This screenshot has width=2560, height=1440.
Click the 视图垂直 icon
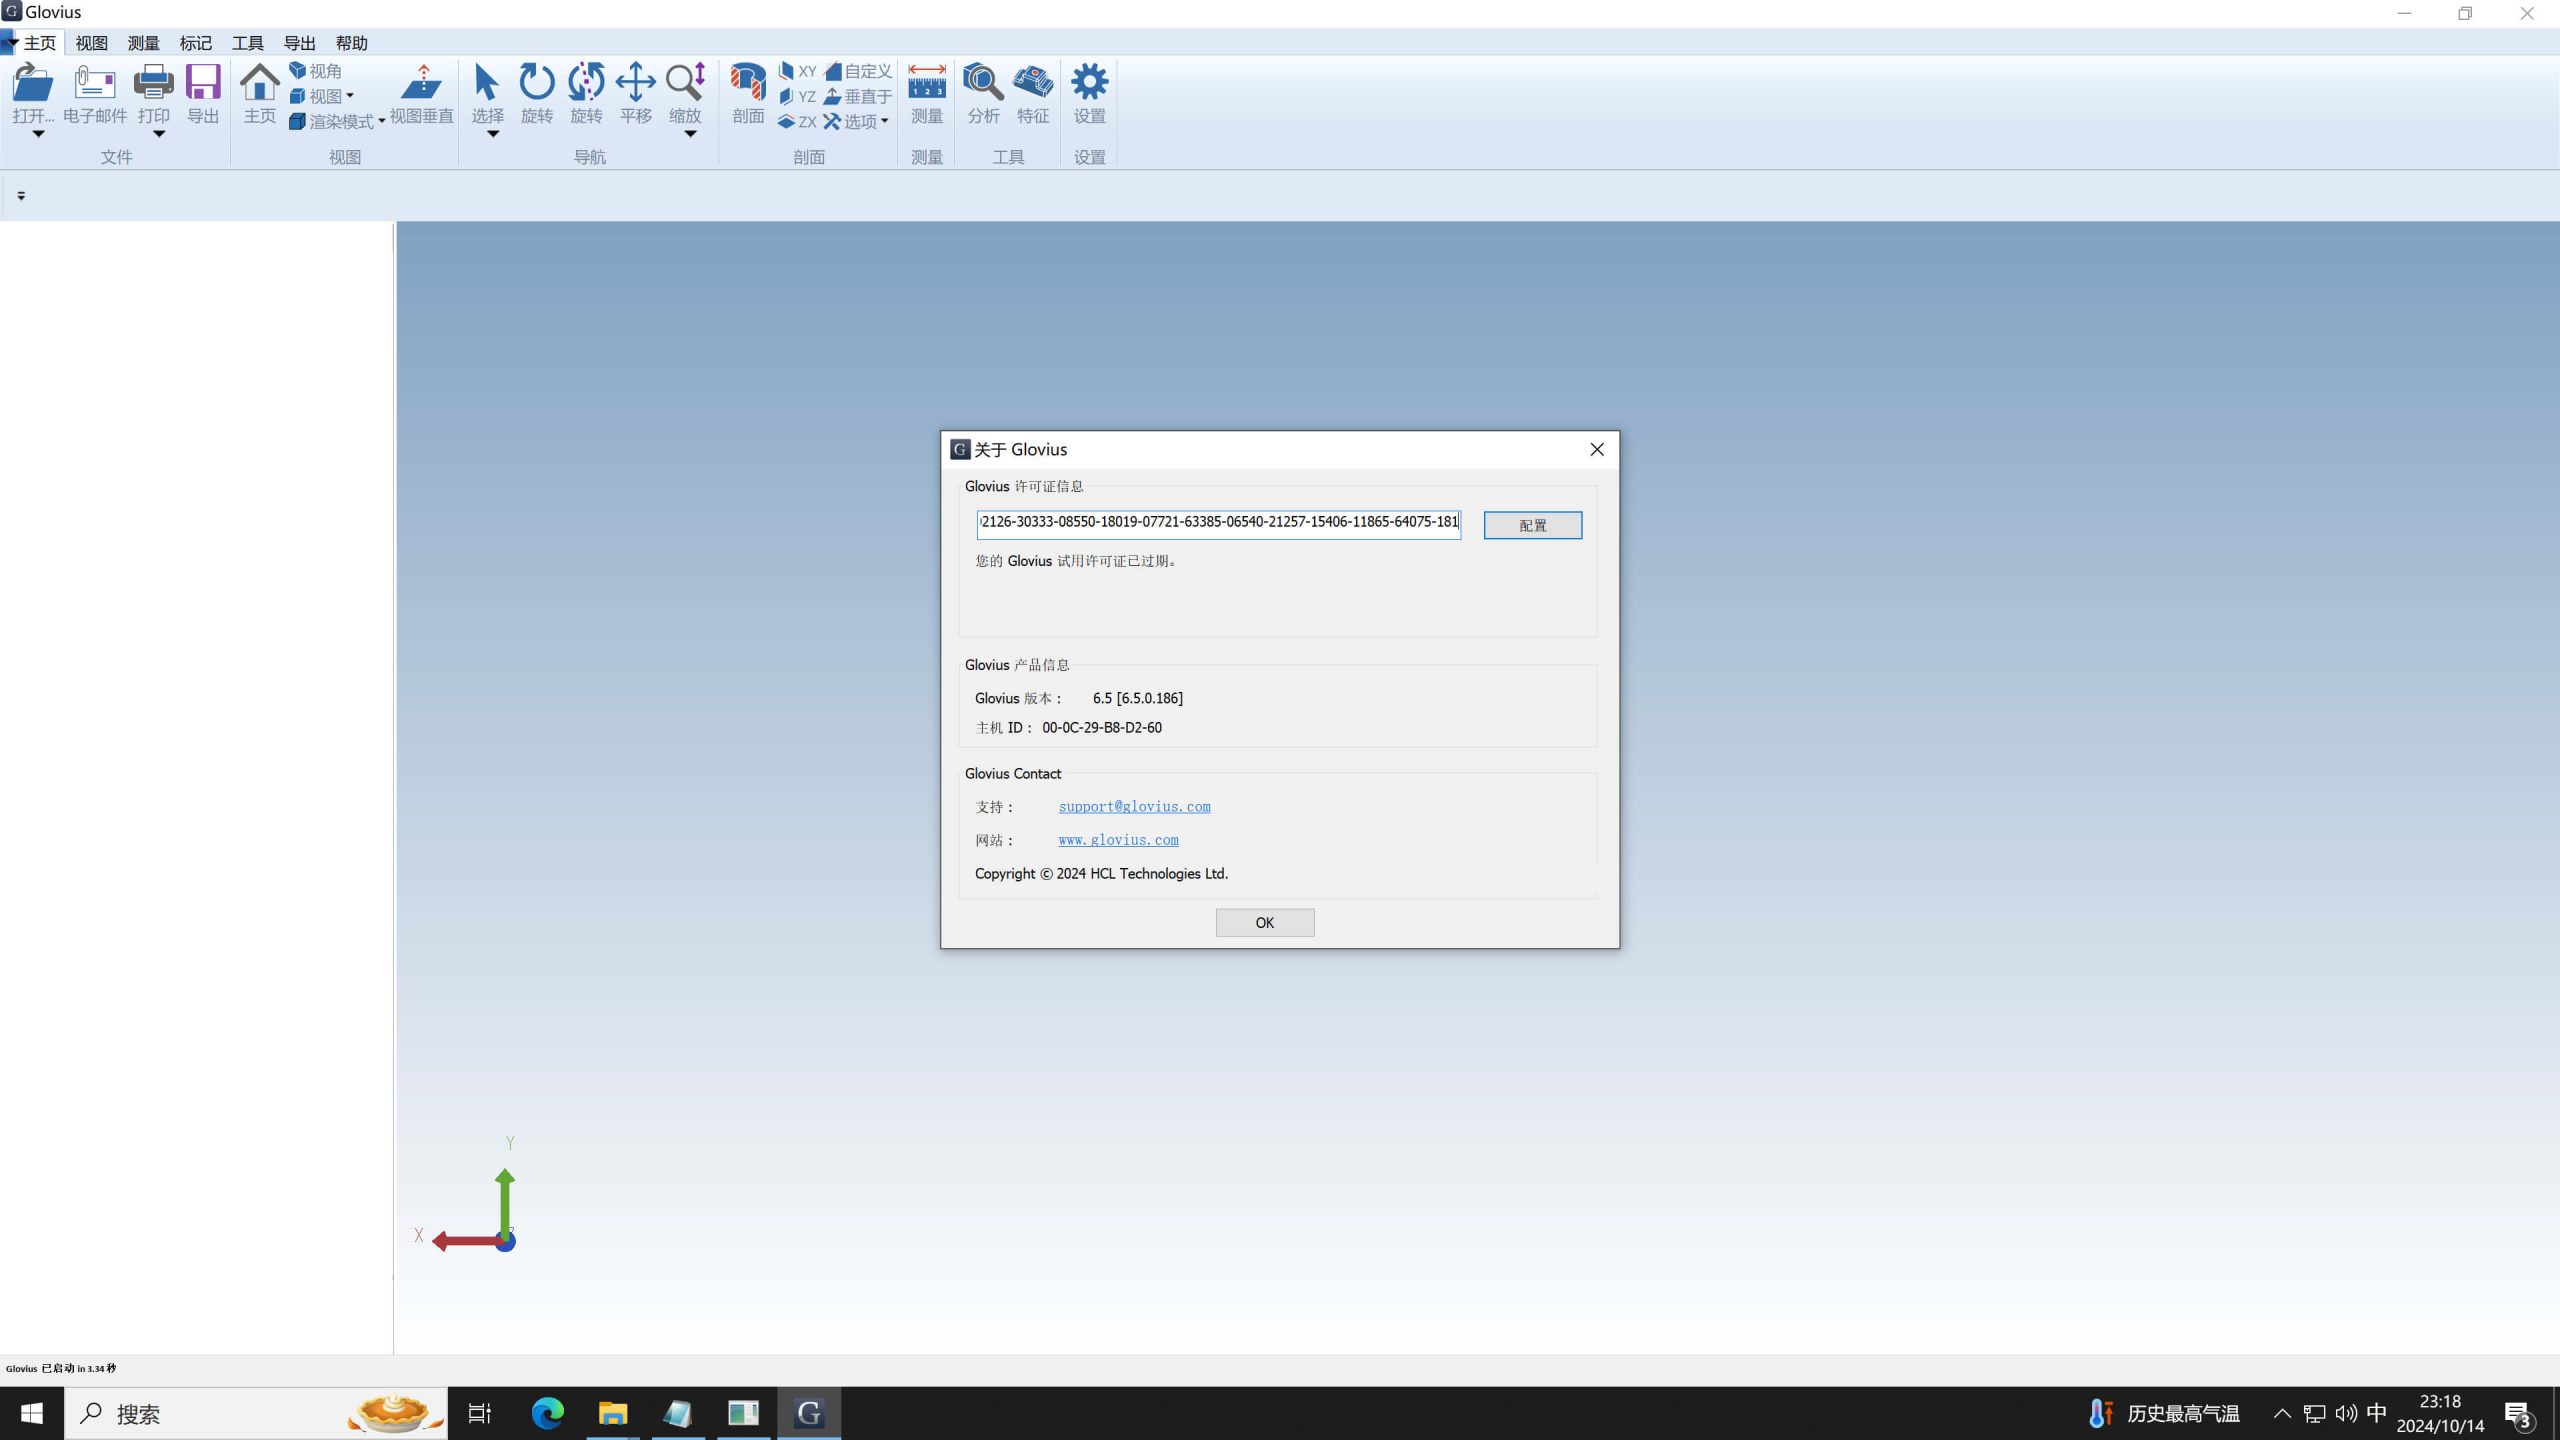(421, 82)
